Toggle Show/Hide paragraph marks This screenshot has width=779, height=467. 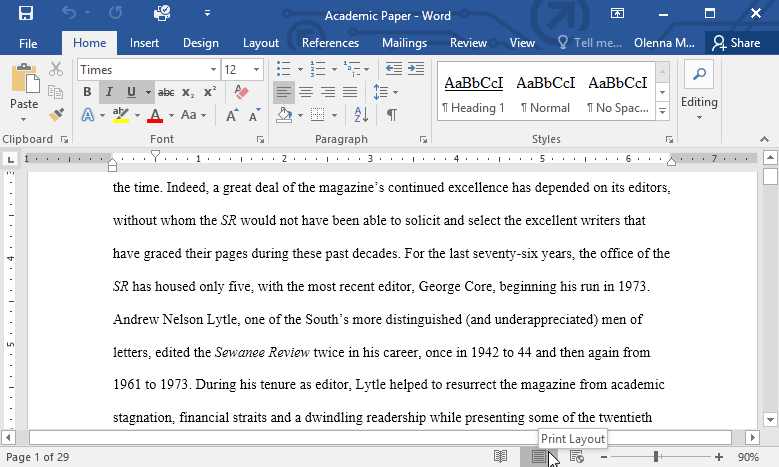391,115
